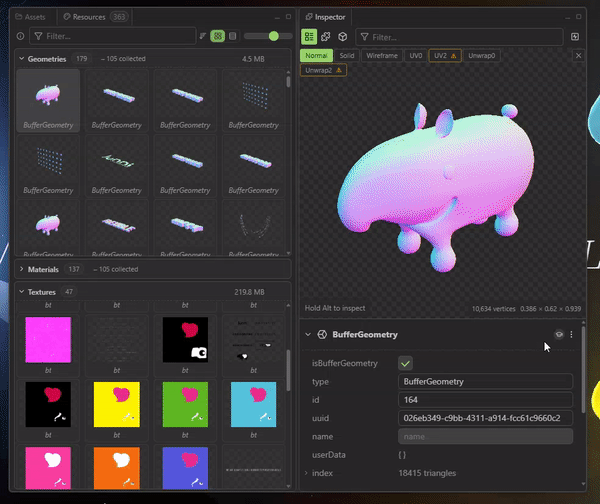Select the Inspector tab
The image size is (600, 504).
(x=325, y=17)
